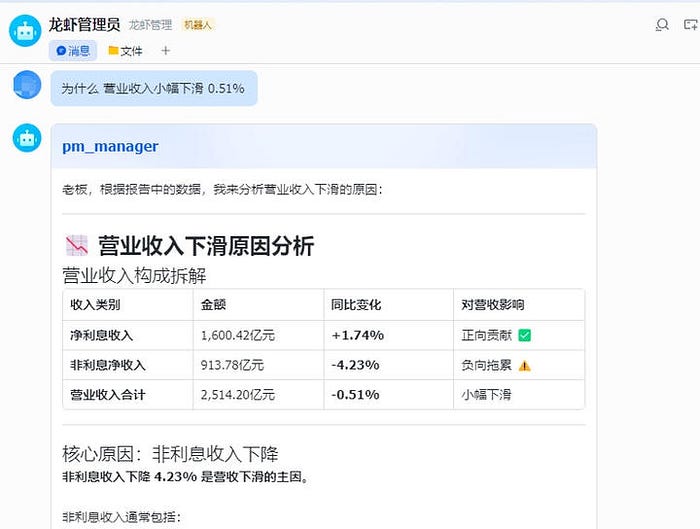This screenshot has width=700, height=529.
Task: Click the 龙虾管理员 robot avatar in header
Action: click(x=25, y=31)
